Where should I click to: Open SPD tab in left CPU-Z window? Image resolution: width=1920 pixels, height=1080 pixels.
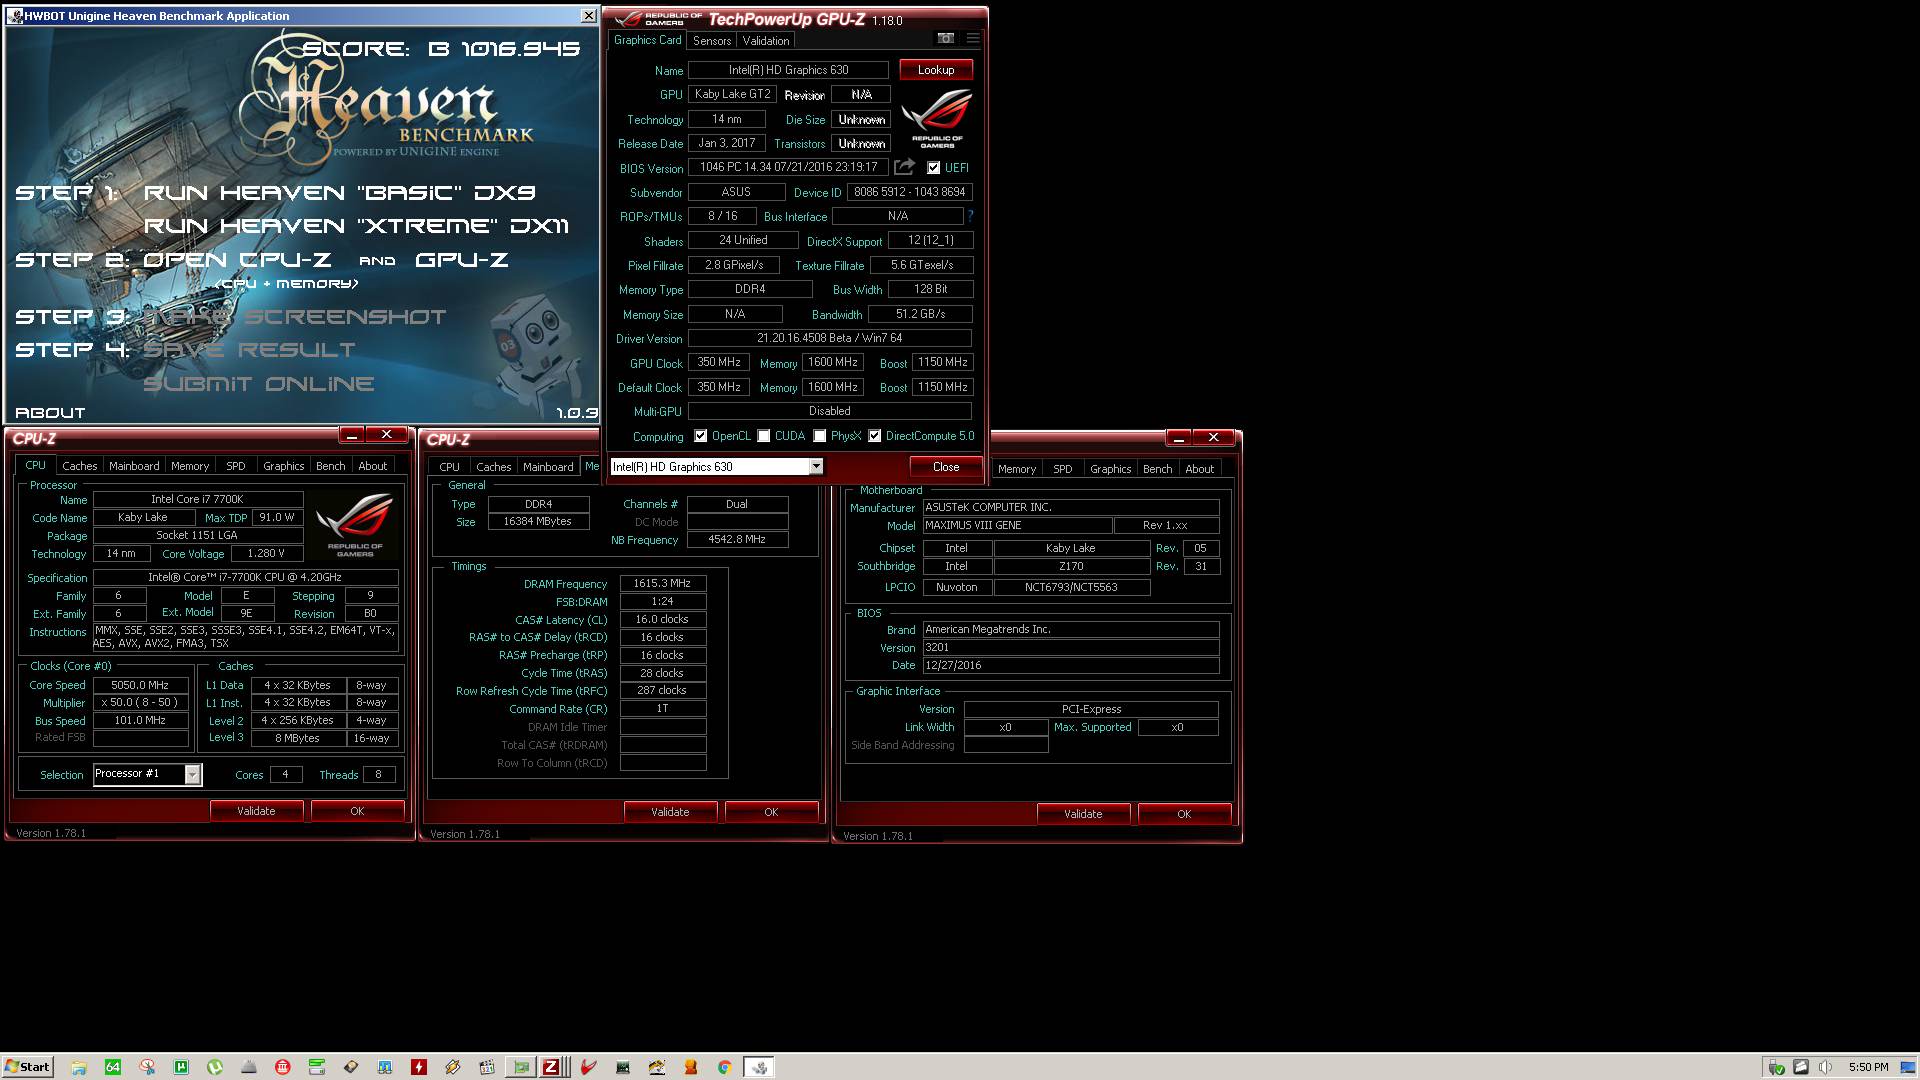pyautogui.click(x=236, y=466)
